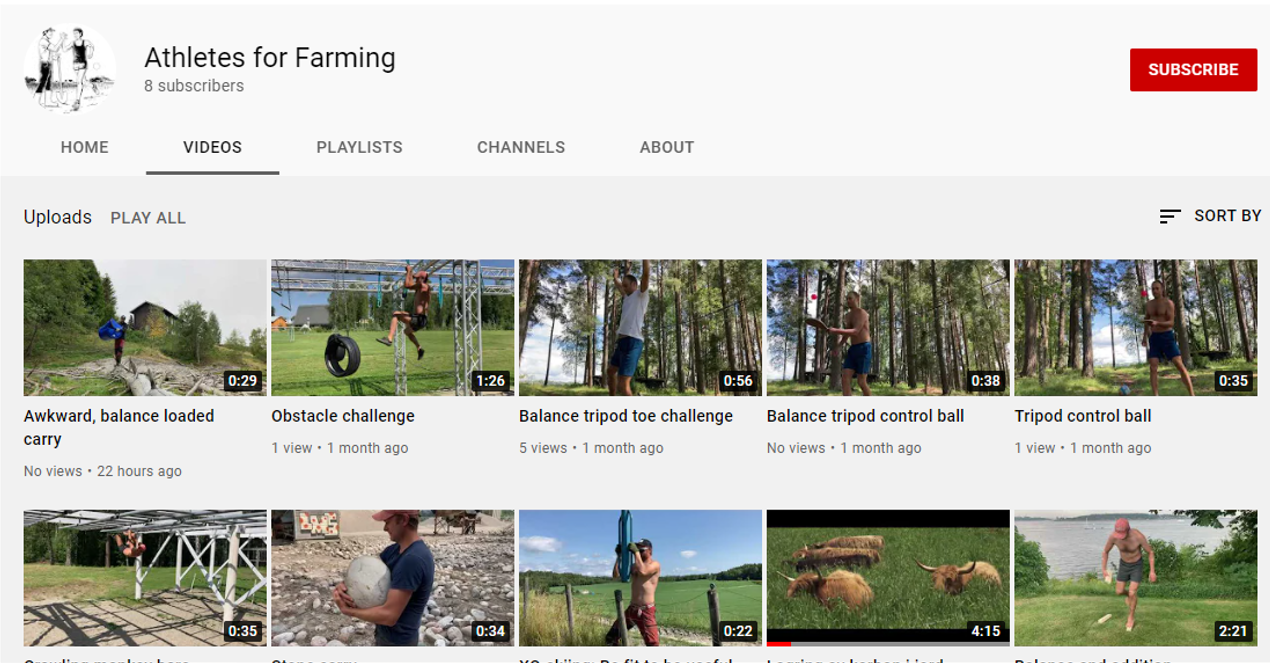Click the Balance tripod control ball title
Image resolution: width=1270 pixels, height=663 pixels.
[865, 416]
